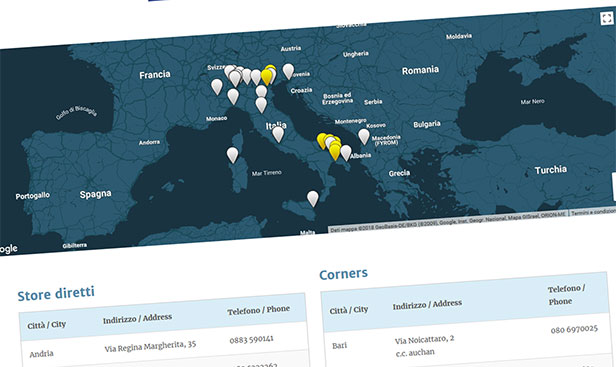Click the Gibilterra label on the map
The width and height of the screenshot is (616, 367).
75,246
